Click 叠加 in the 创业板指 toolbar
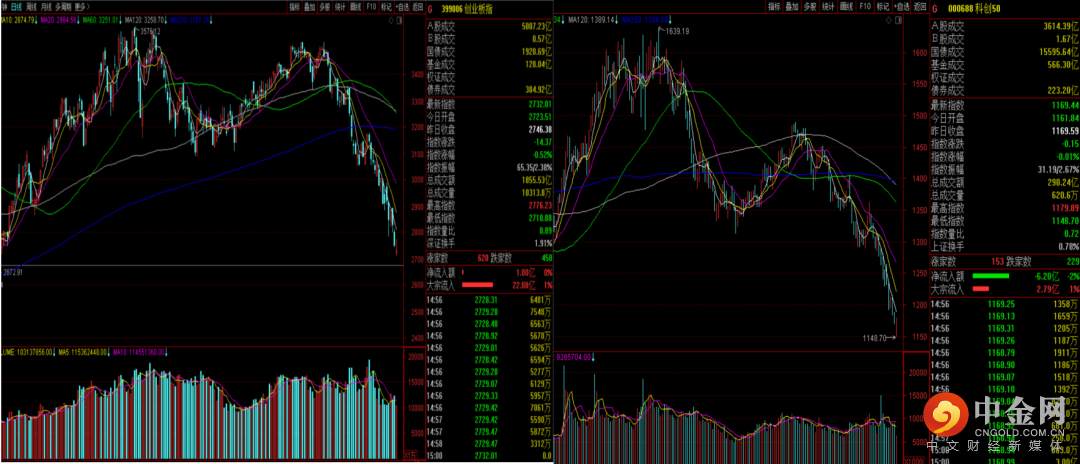1080x464 pixels. [x=309, y=7]
